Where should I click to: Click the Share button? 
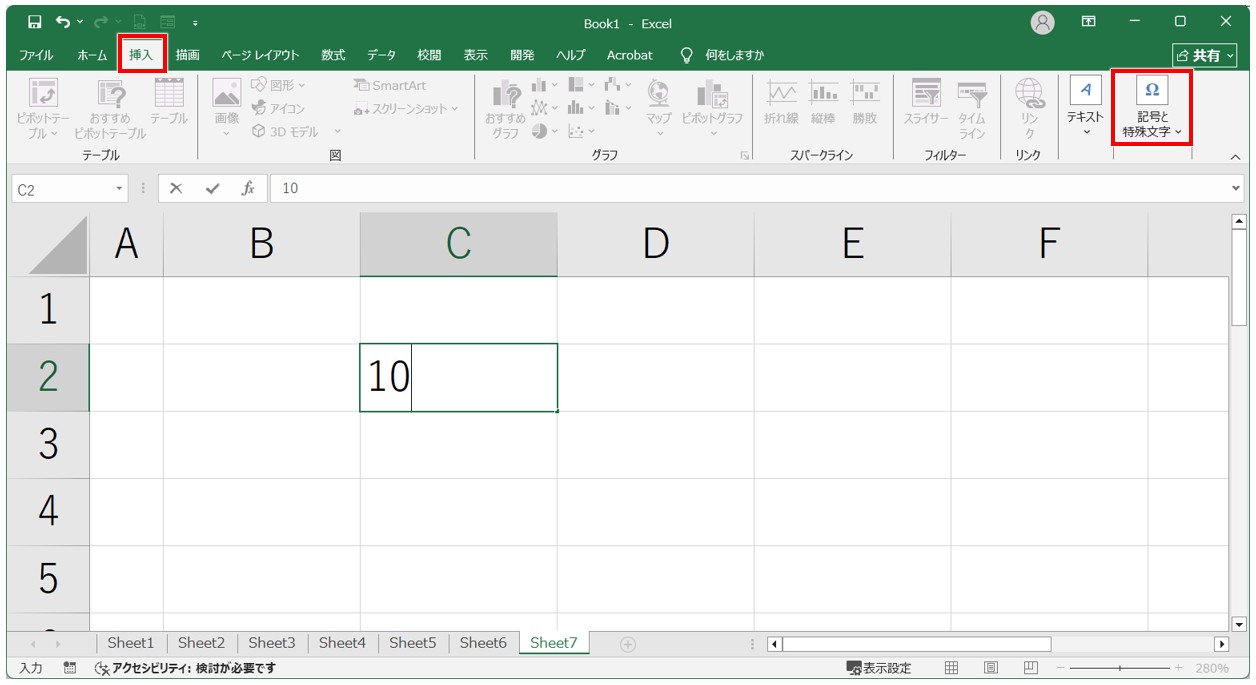1205,56
